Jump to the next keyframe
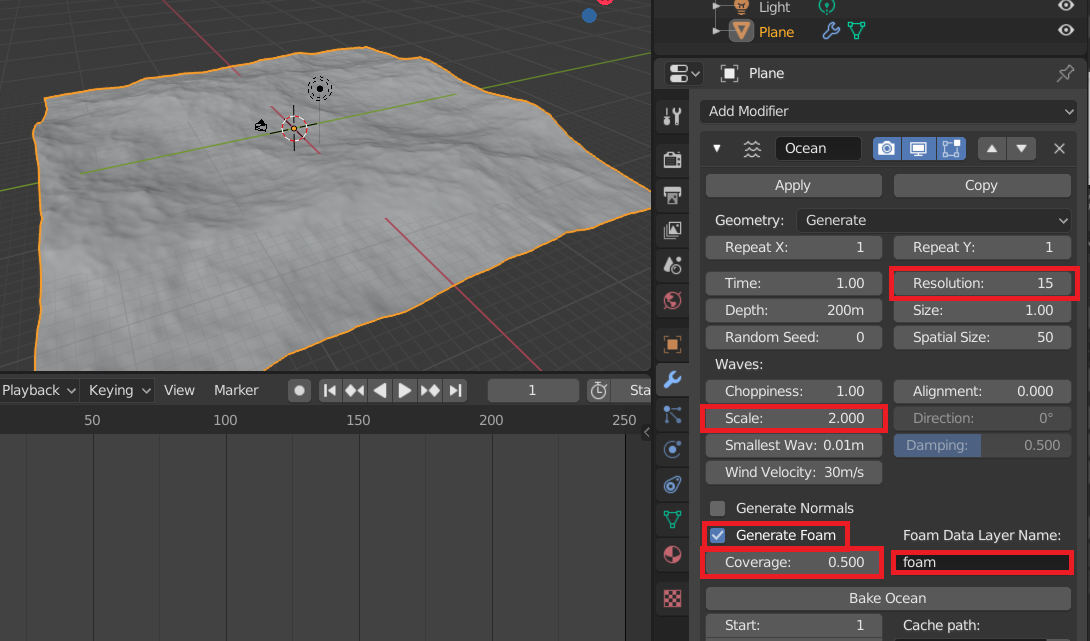This screenshot has width=1090, height=641. 430,391
